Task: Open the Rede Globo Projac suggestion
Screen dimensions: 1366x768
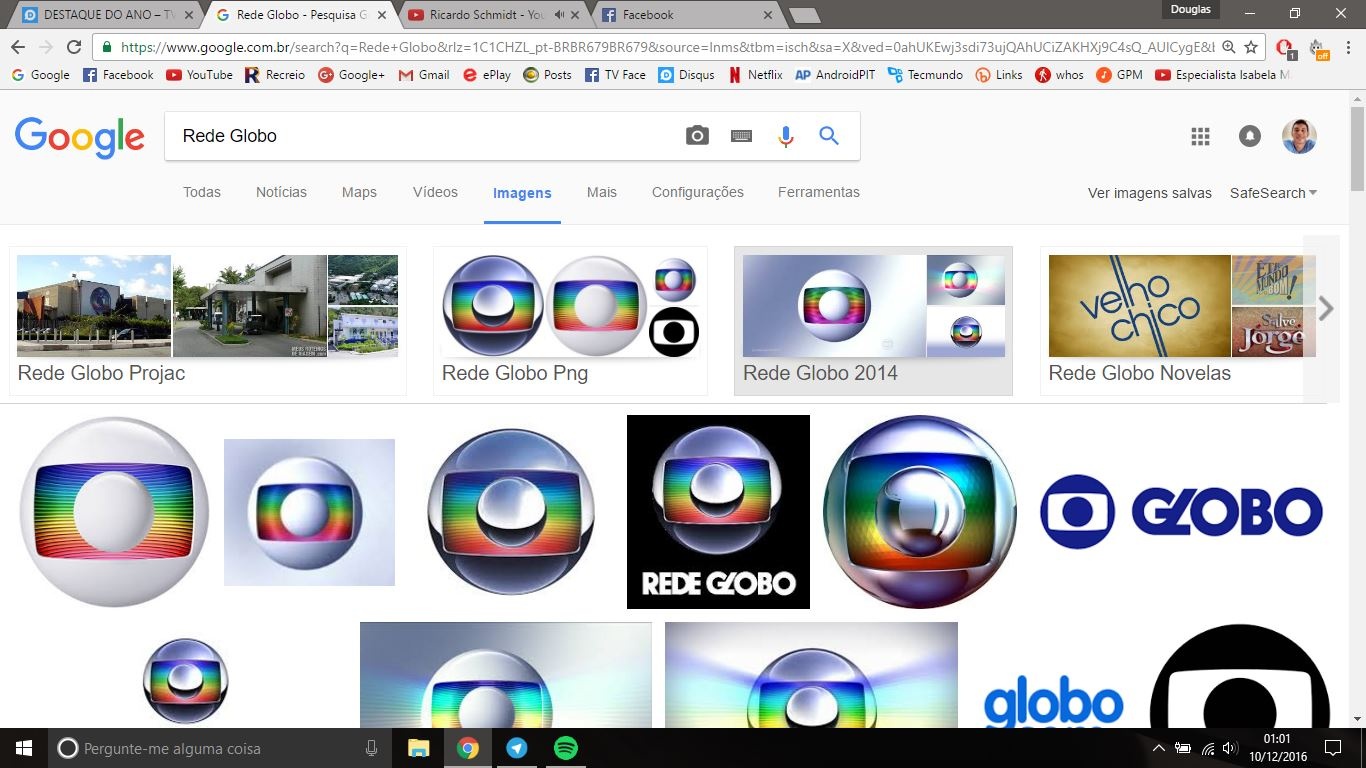Action: click(208, 321)
